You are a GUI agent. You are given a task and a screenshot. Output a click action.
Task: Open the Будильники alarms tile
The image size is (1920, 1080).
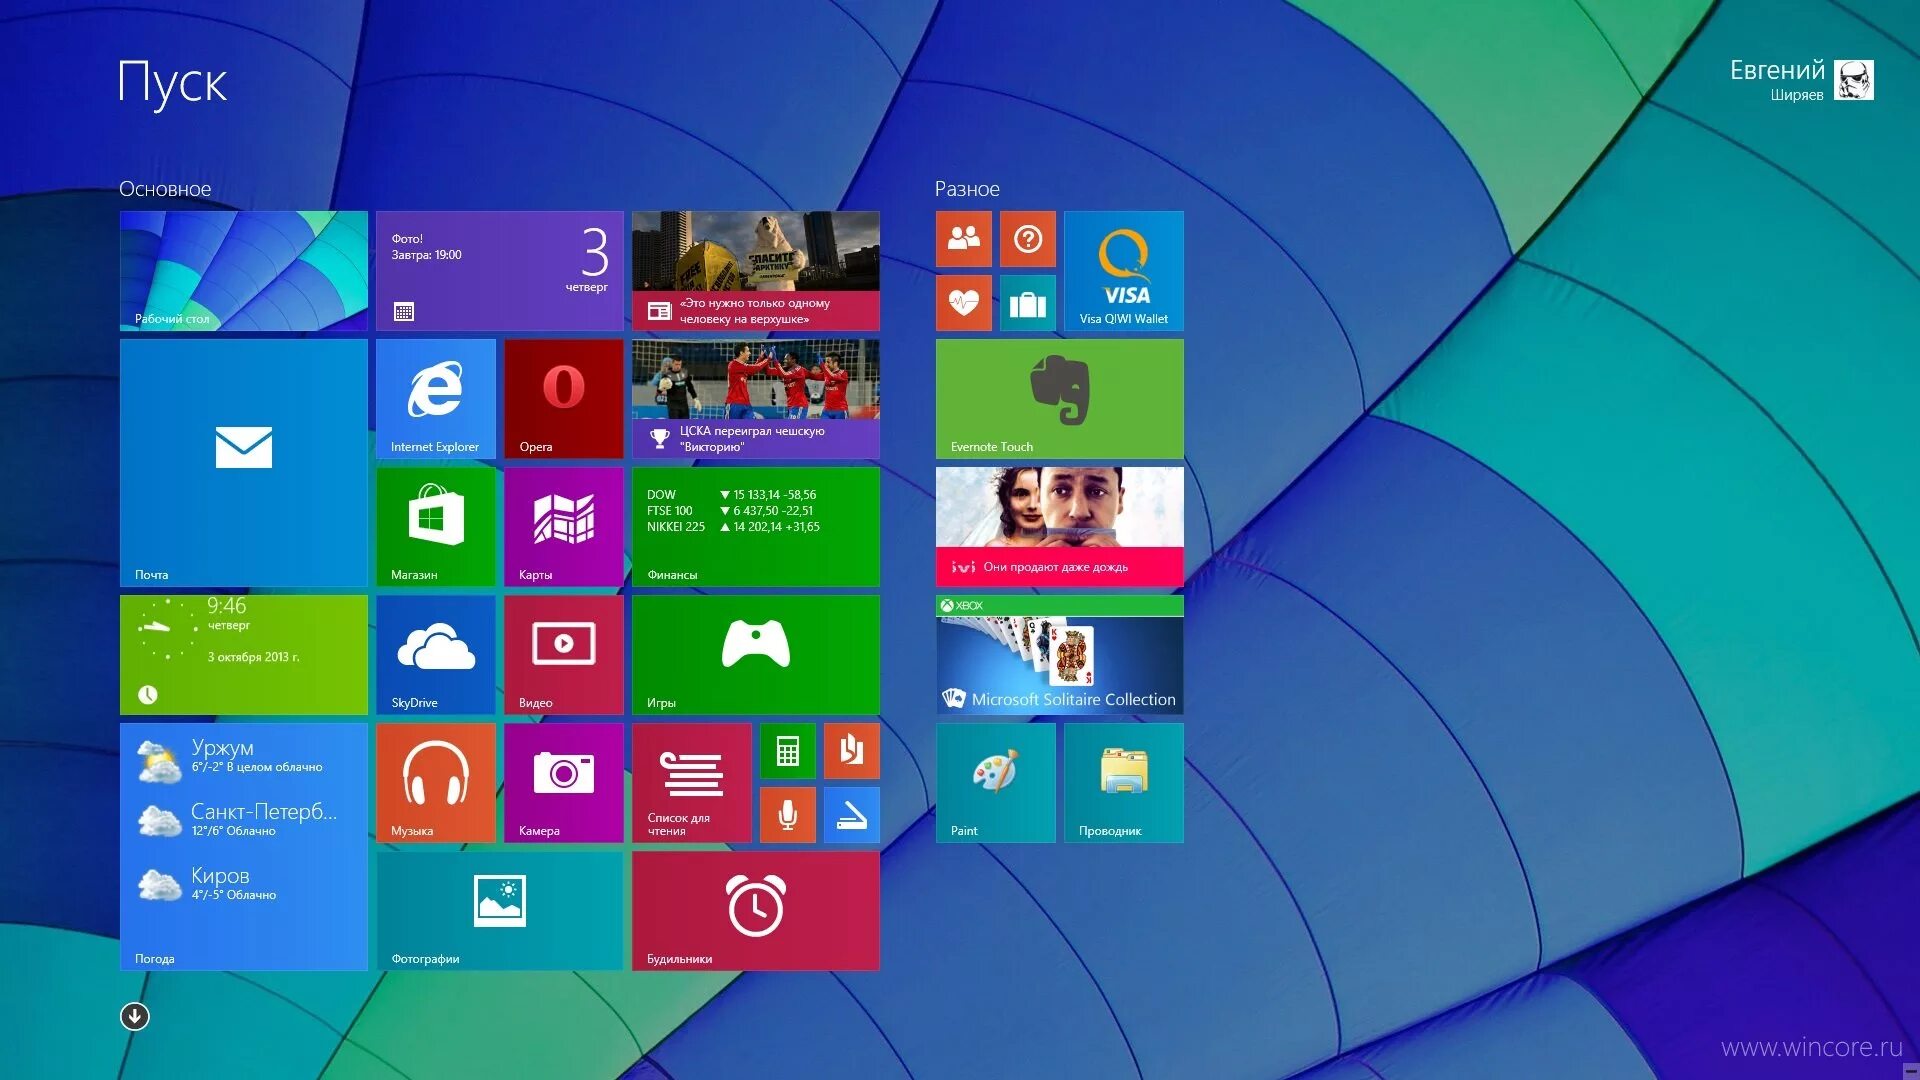[x=756, y=910]
